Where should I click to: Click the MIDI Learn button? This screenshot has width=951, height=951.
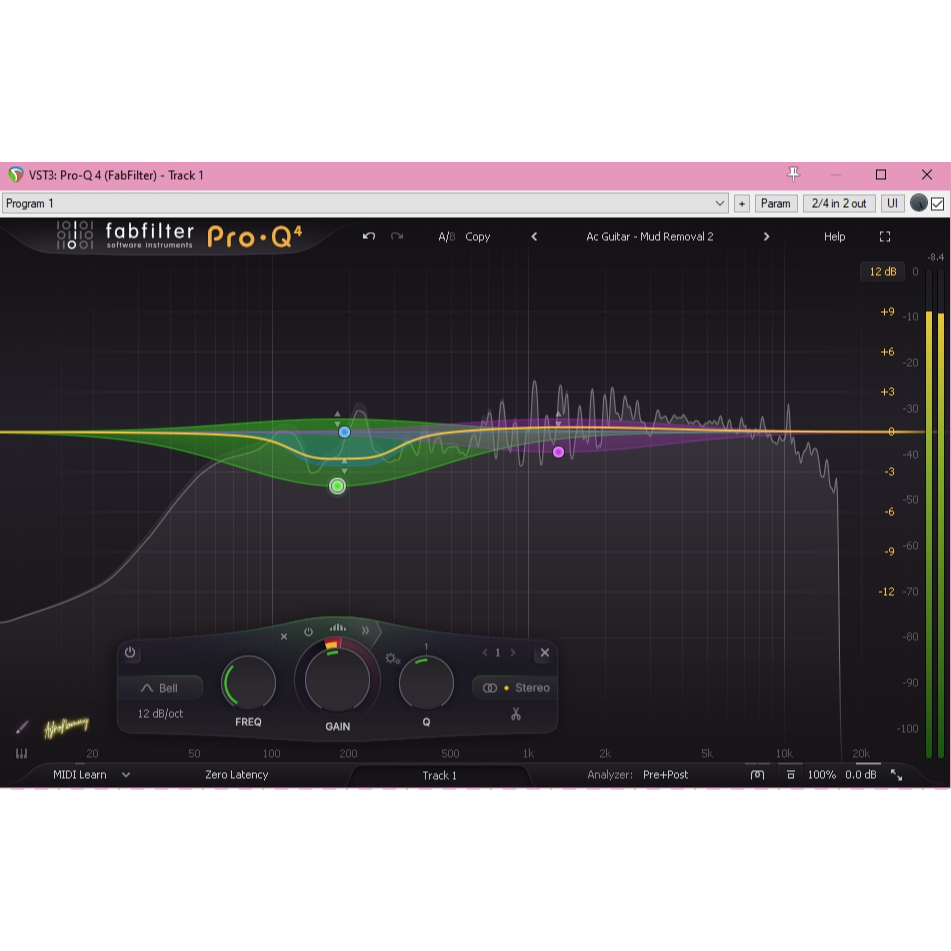click(x=79, y=775)
